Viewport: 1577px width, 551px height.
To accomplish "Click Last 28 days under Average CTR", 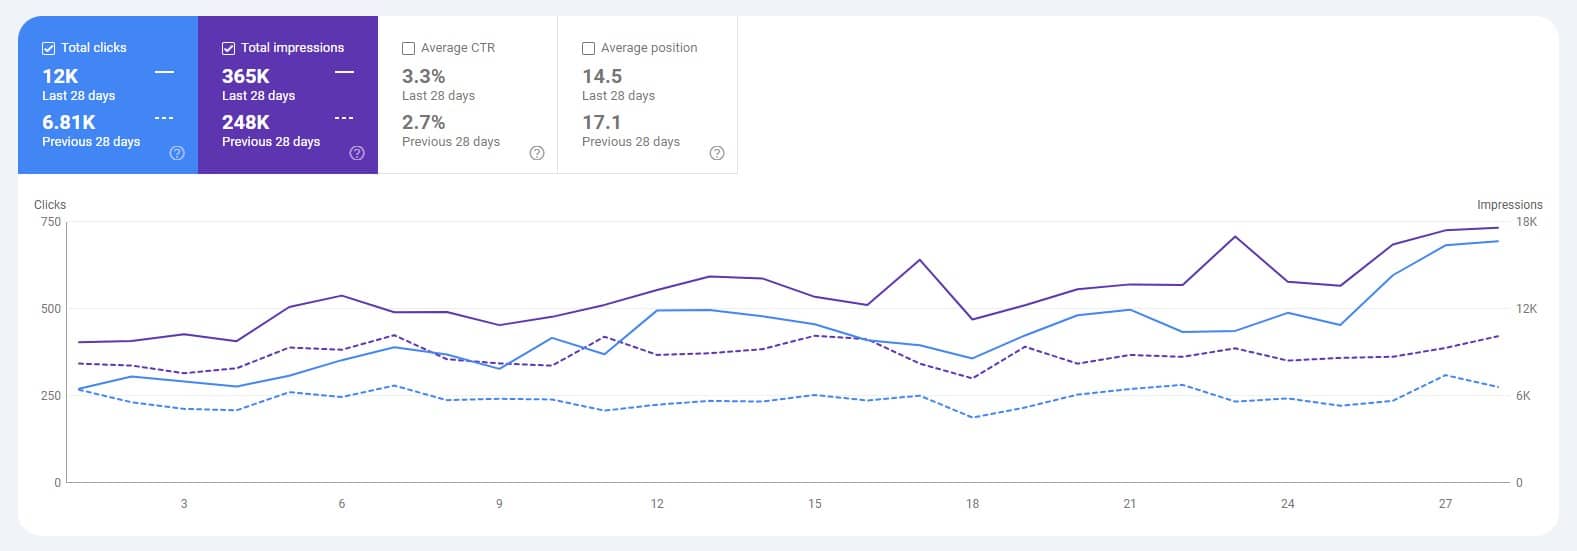I will (x=438, y=96).
